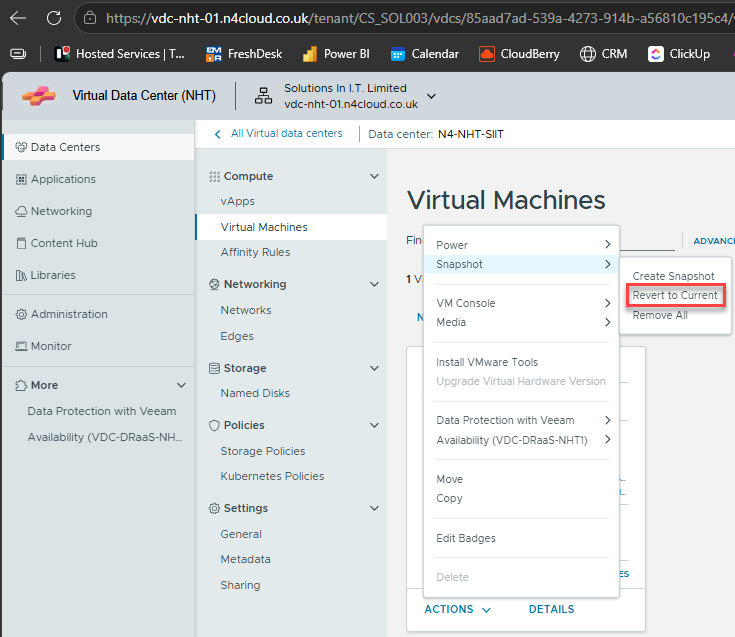Click the Monitor sidebar icon
The image size is (735, 637).
[21, 346]
